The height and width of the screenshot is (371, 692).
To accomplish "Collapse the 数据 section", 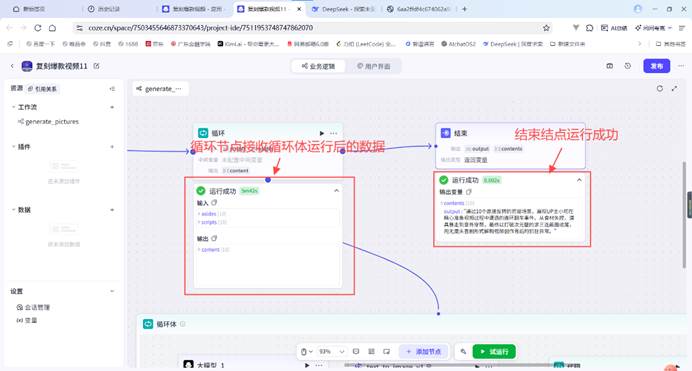I will tap(13, 210).
